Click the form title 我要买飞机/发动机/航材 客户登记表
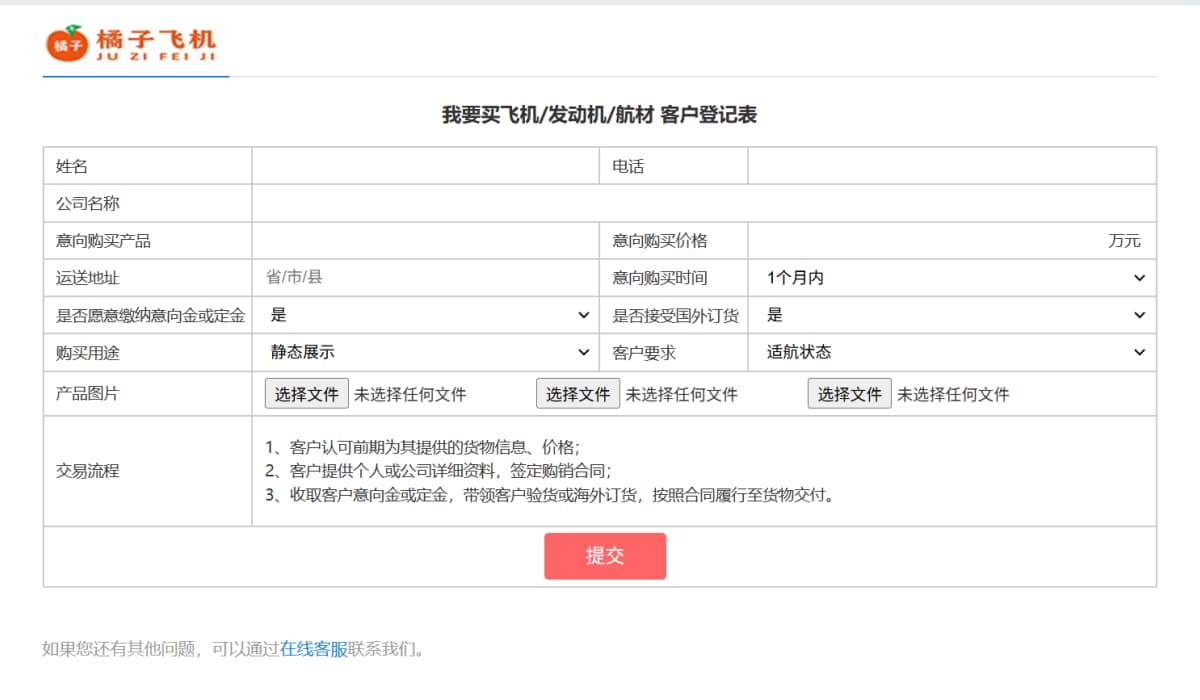1200x700 pixels. [600, 115]
